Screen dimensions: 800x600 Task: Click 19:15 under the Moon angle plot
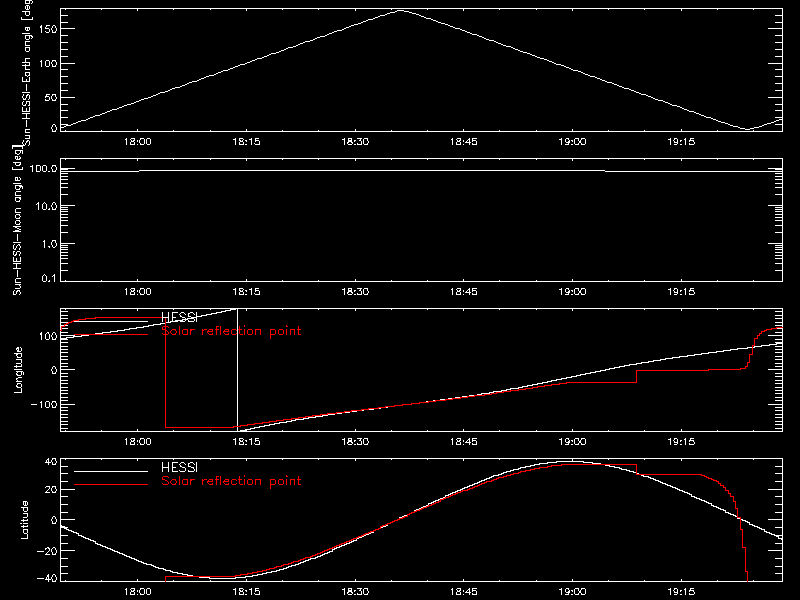tap(681, 292)
